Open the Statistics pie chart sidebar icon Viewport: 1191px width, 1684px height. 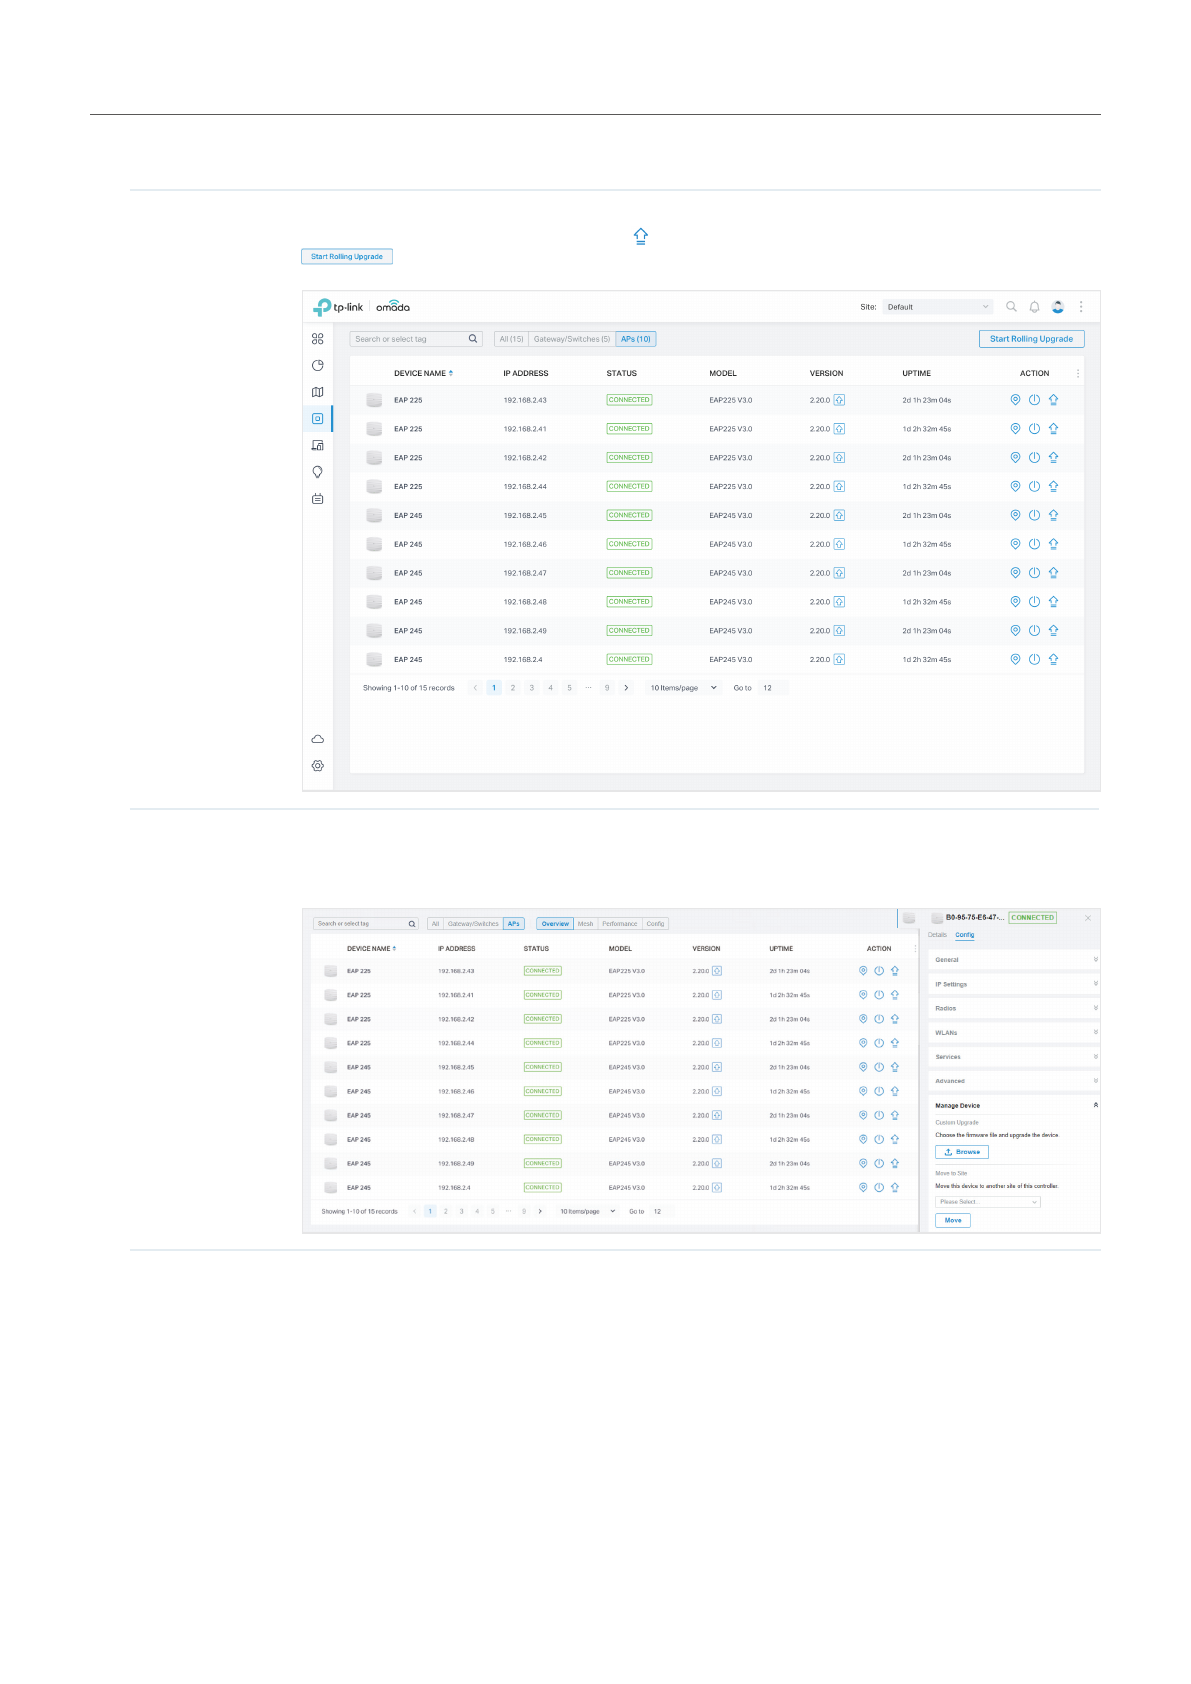point(317,366)
